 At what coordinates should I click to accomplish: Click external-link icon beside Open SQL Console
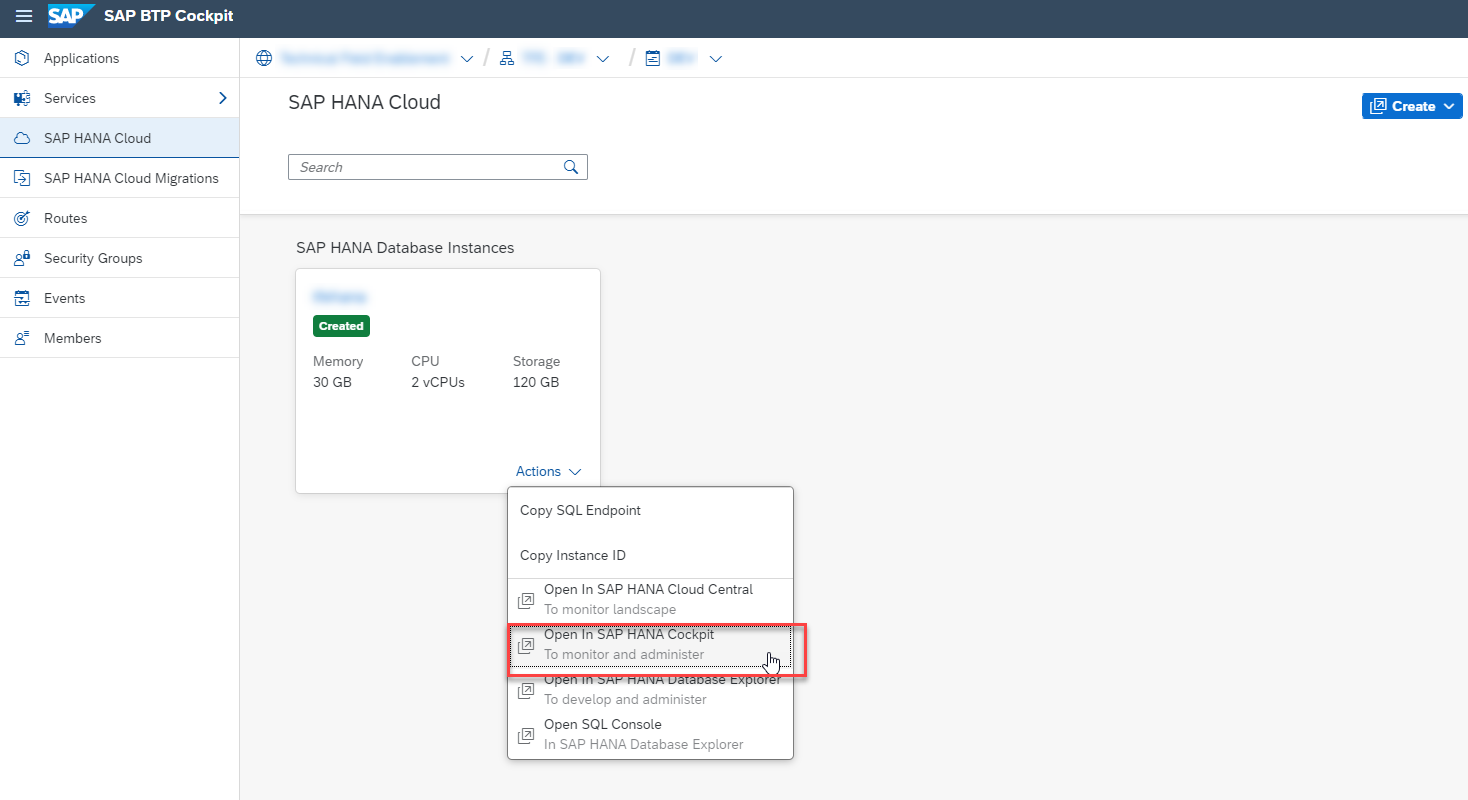526,735
